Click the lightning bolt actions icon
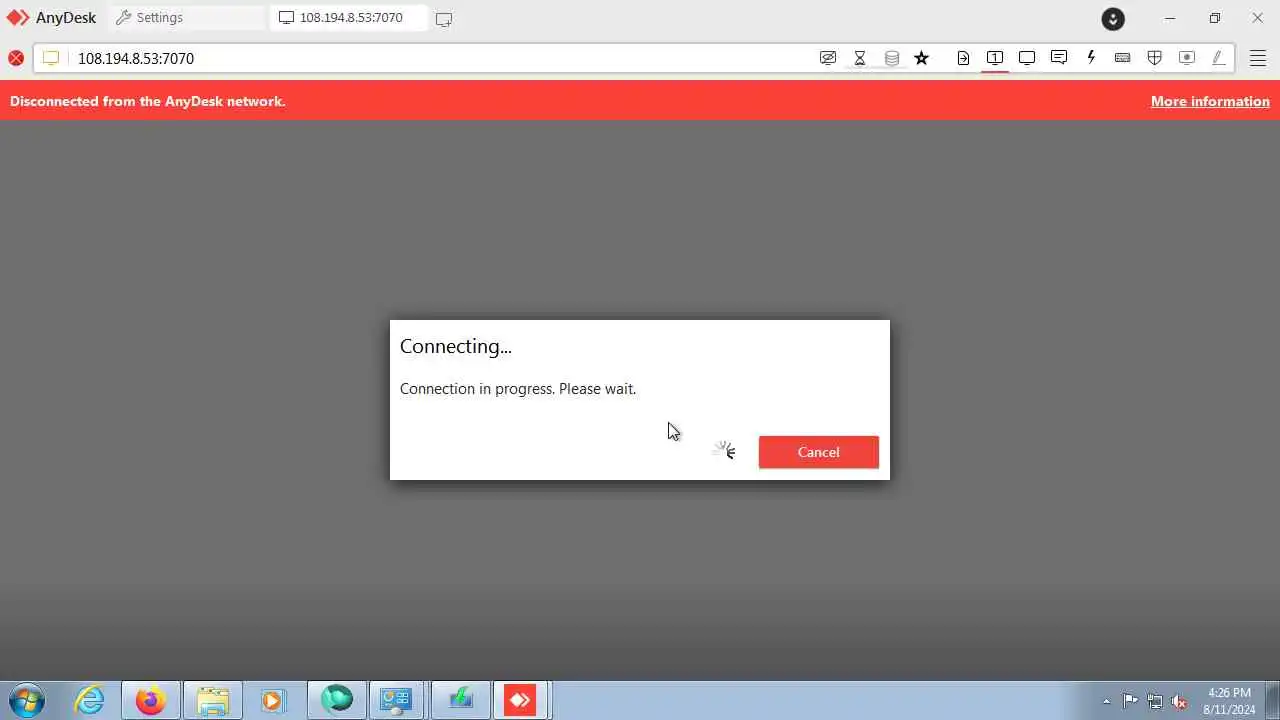Viewport: 1280px width, 720px height. [x=1091, y=58]
